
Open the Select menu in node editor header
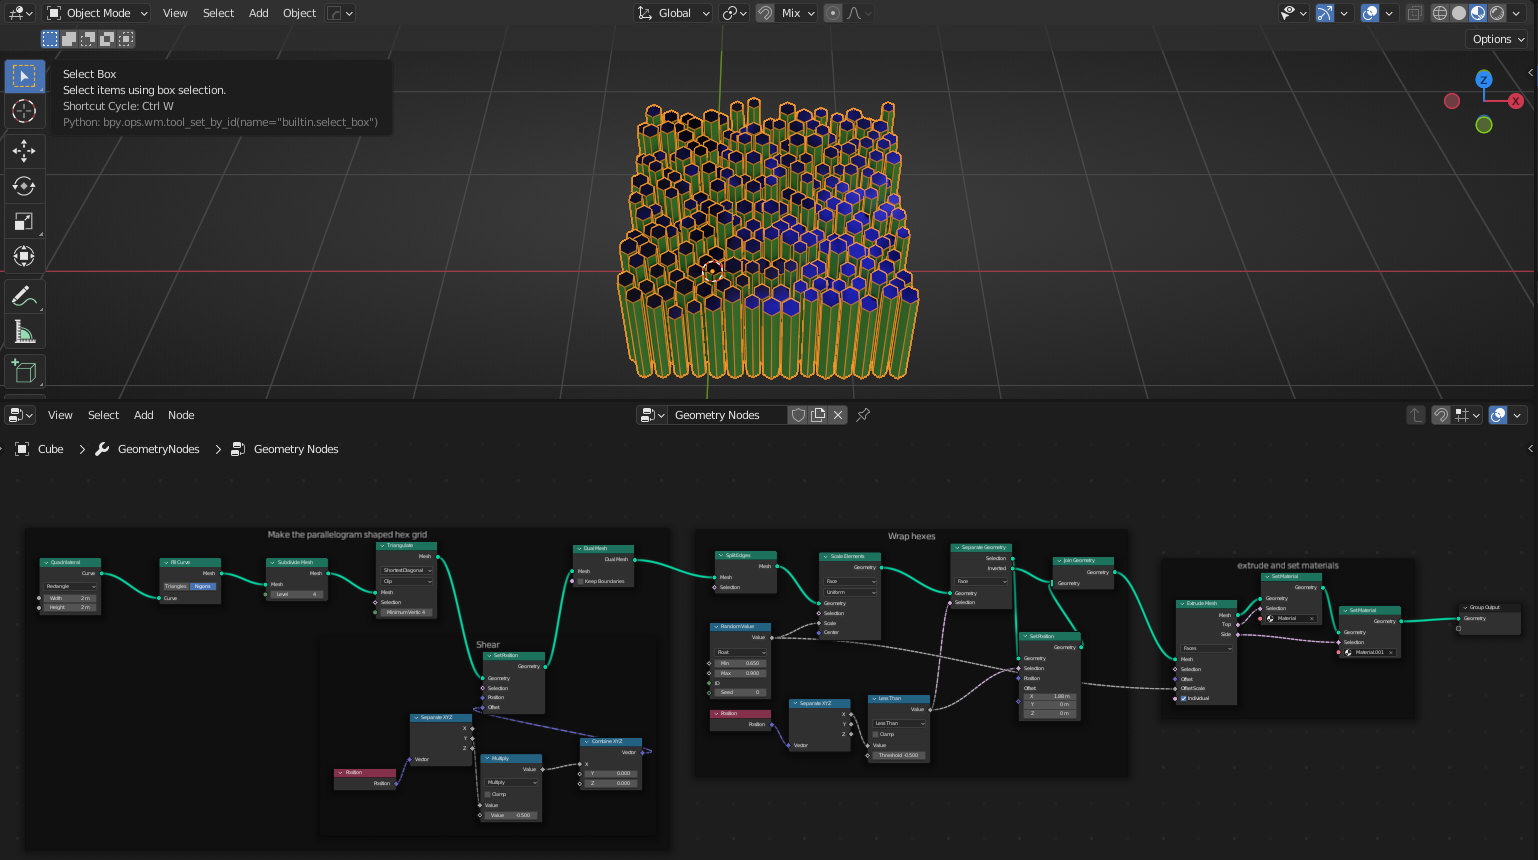tap(103, 415)
